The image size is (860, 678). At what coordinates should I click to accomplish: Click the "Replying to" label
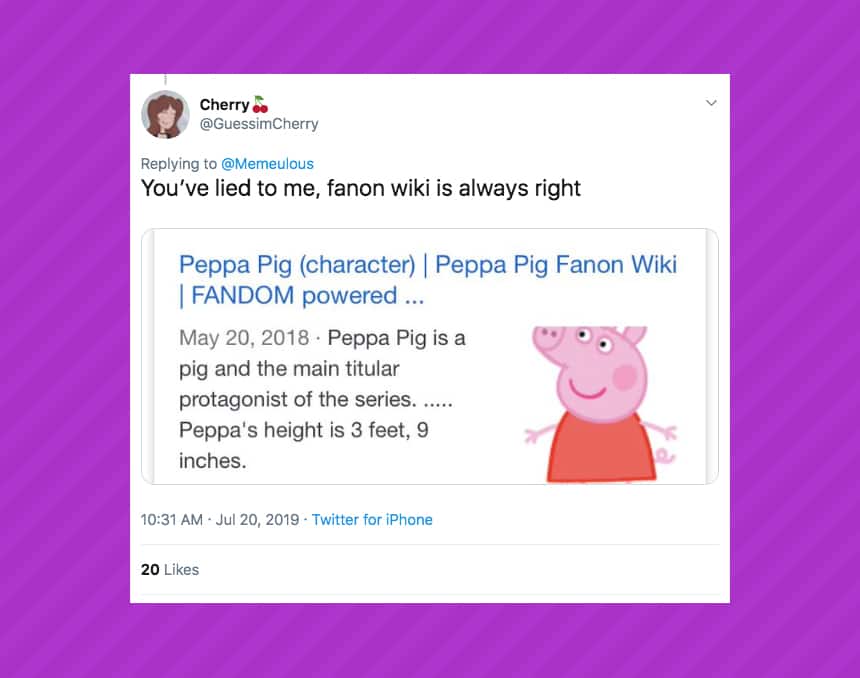click(179, 163)
